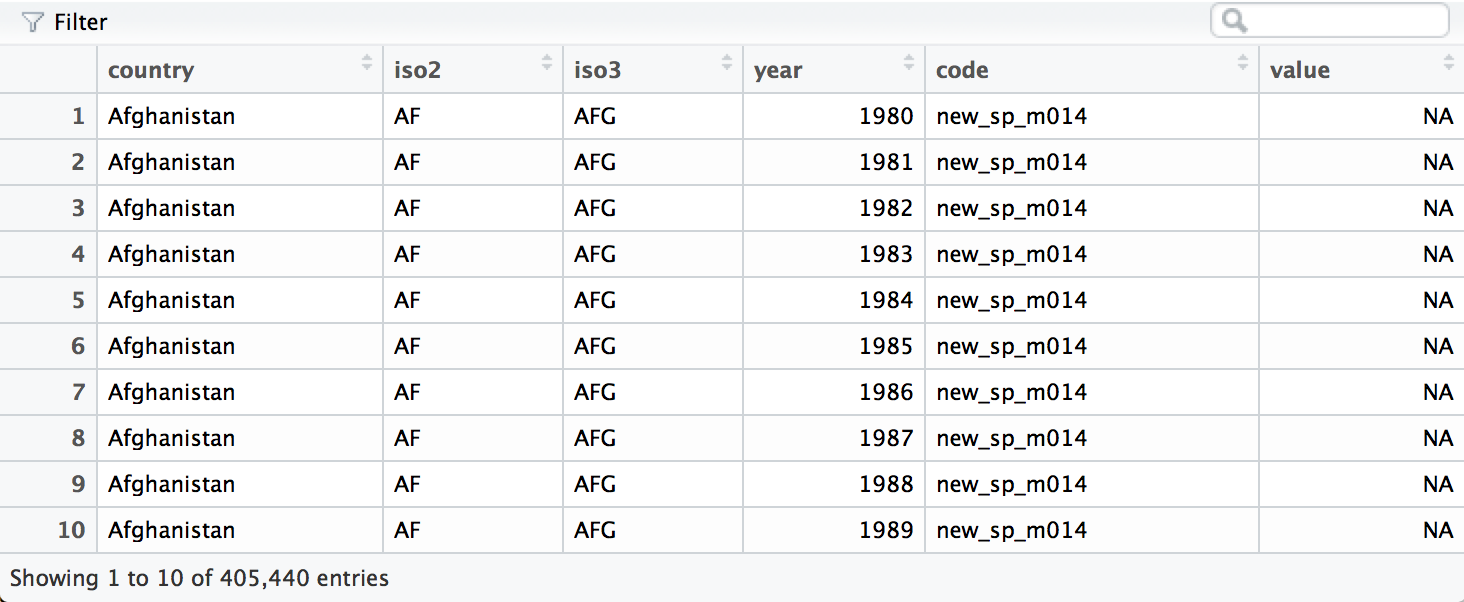Sort by country column arrows
This screenshot has height=602, width=1464.
tap(367, 63)
